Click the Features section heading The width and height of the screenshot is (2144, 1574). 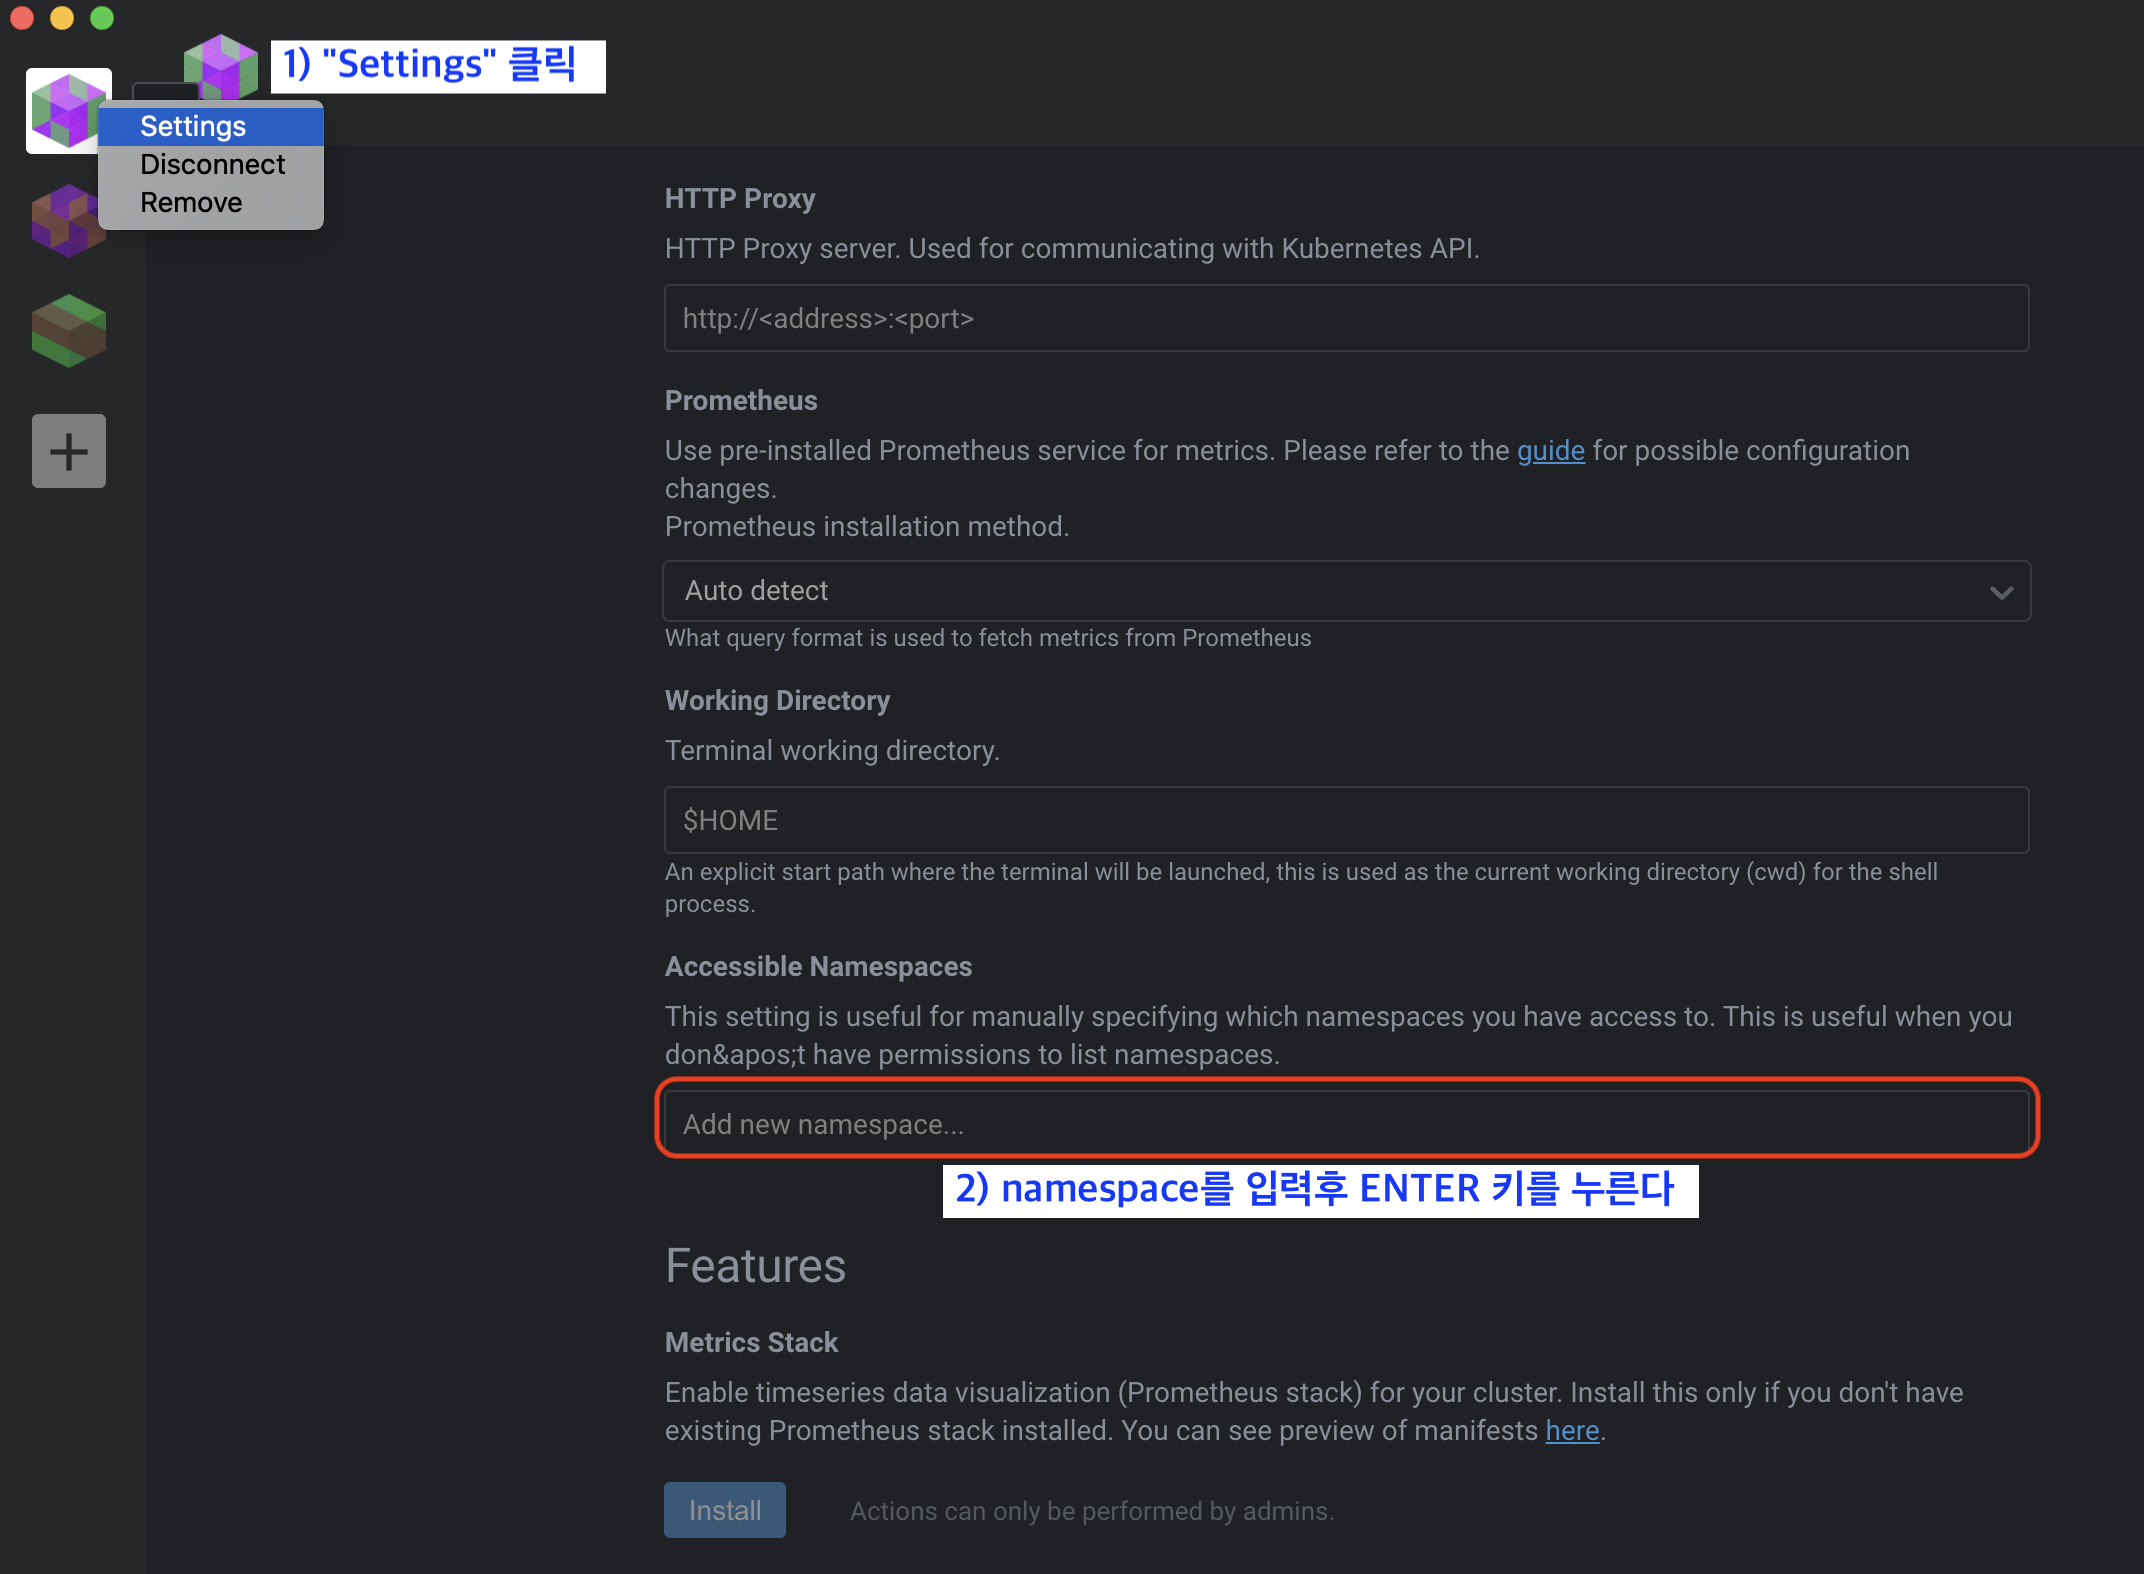tap(755, 1266)
